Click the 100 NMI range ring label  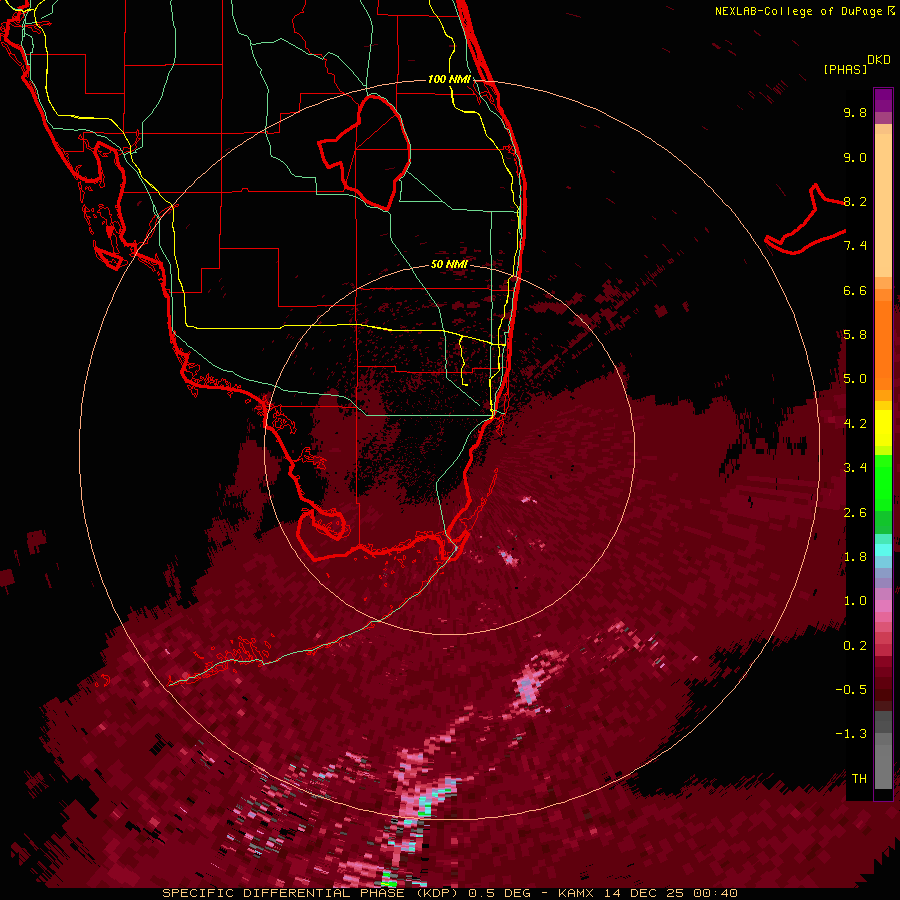(x=449, y=79)
